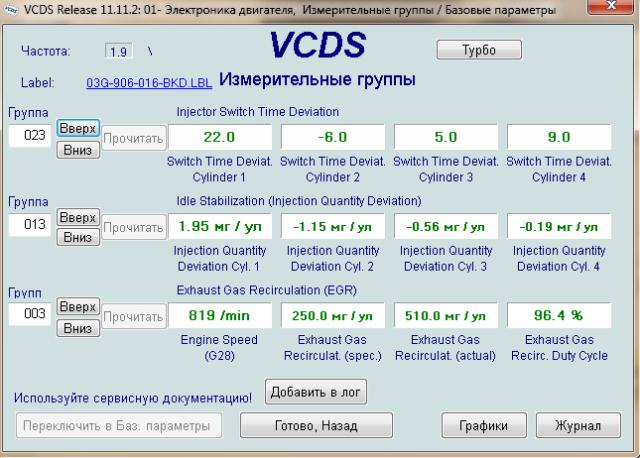
Task: Click Вниз for group 013
Action: click(x=78, y=237)
